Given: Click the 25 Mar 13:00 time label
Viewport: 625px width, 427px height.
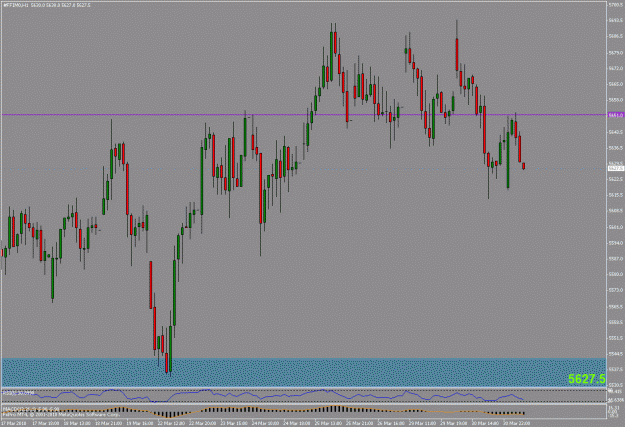Looking at the screenshot, I should point(328,423).
